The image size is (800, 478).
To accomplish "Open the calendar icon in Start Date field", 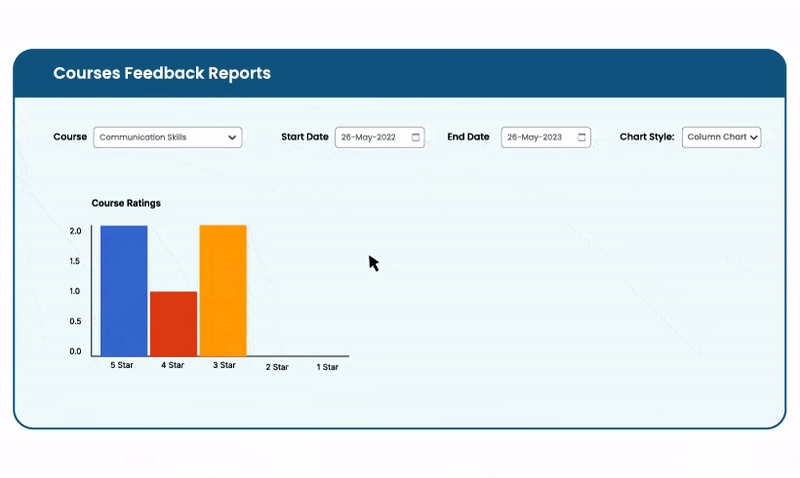I will [x=416, y=137].
